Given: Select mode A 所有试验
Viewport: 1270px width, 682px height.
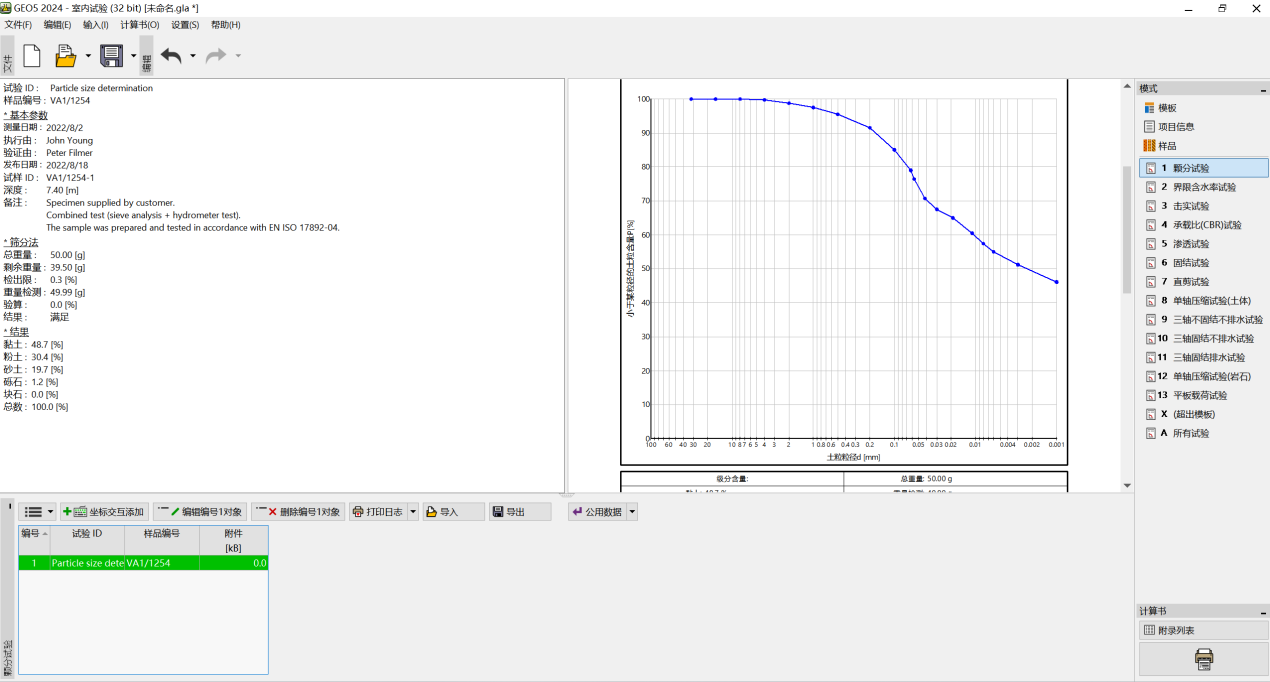Looking at the screenshot, I should [1204, 433].
